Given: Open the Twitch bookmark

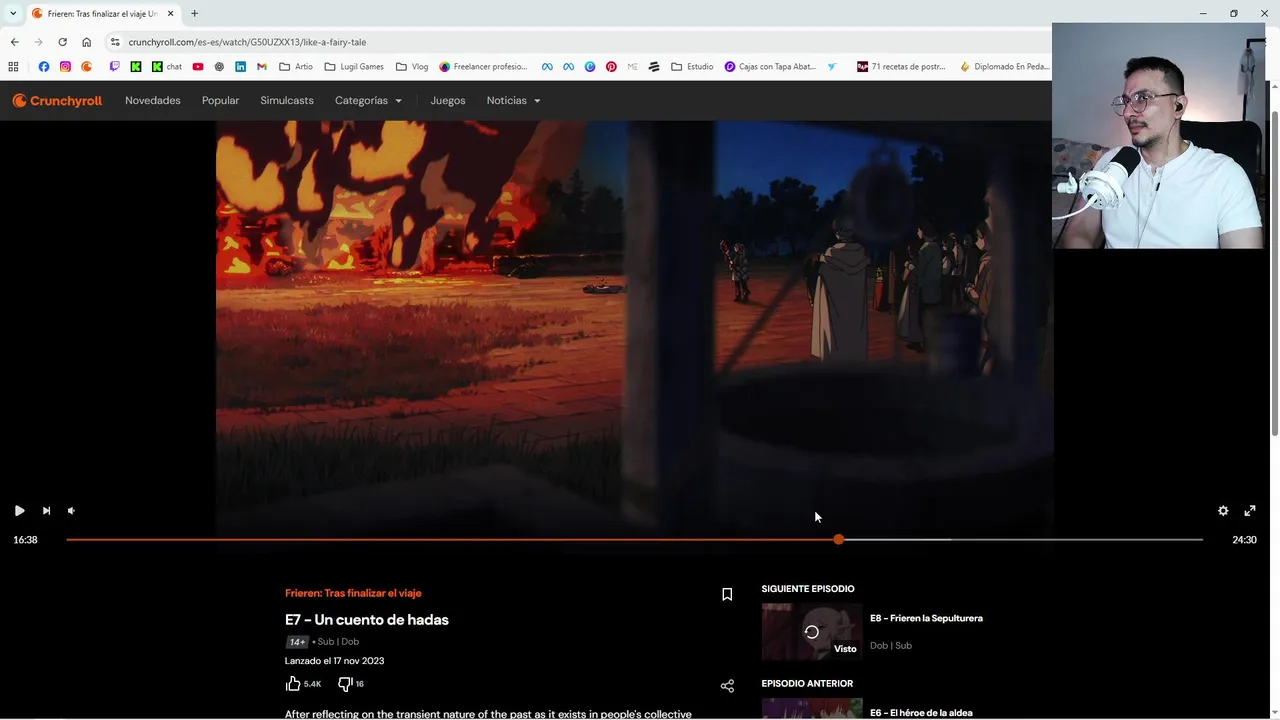Looking at the screenshot, I should click(x=114, y=67).
